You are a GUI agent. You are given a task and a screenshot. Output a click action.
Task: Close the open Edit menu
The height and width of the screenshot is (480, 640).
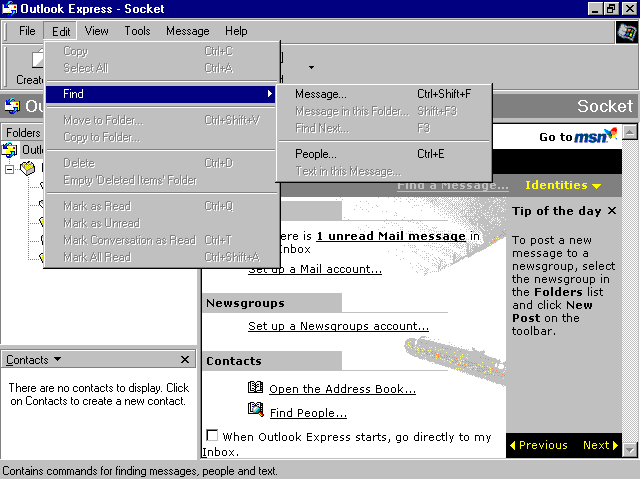click(61, 31)
